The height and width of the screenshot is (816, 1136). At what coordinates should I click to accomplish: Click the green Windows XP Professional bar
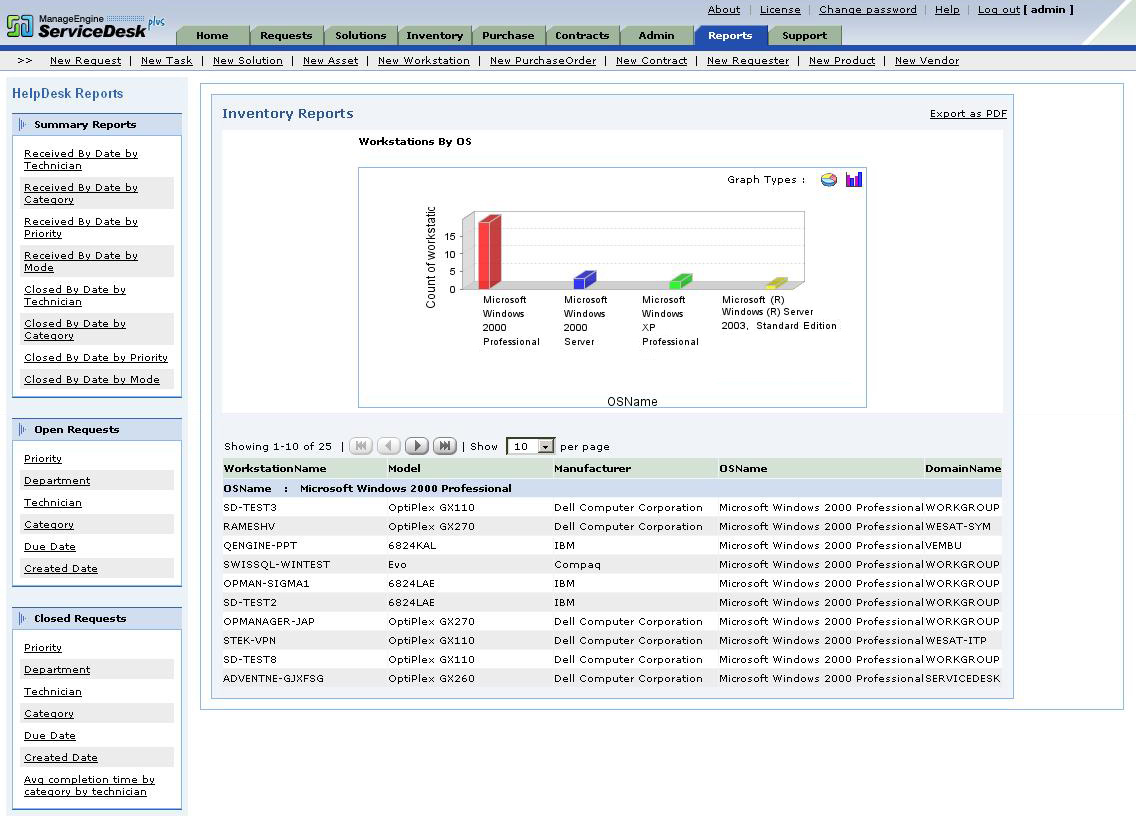click(x=680, y=282)
